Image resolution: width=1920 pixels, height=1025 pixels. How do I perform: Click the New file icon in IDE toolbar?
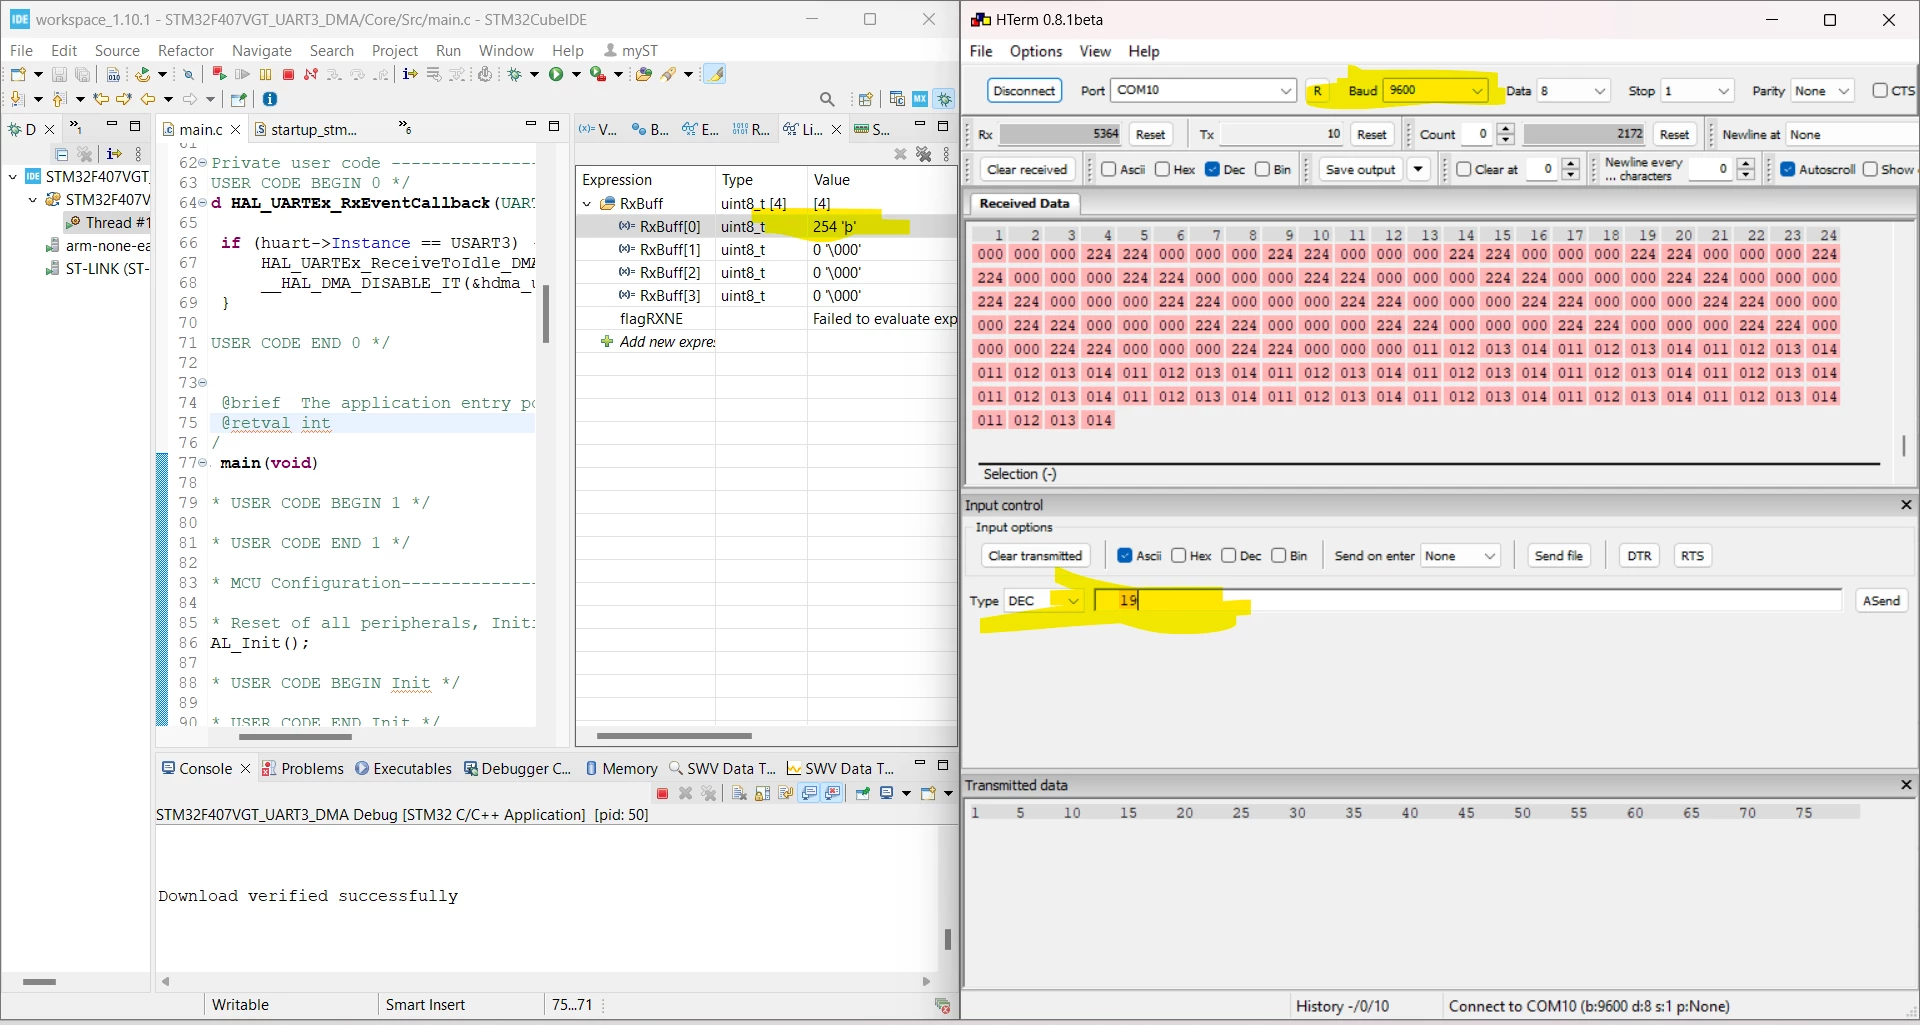tap(17, 74)
